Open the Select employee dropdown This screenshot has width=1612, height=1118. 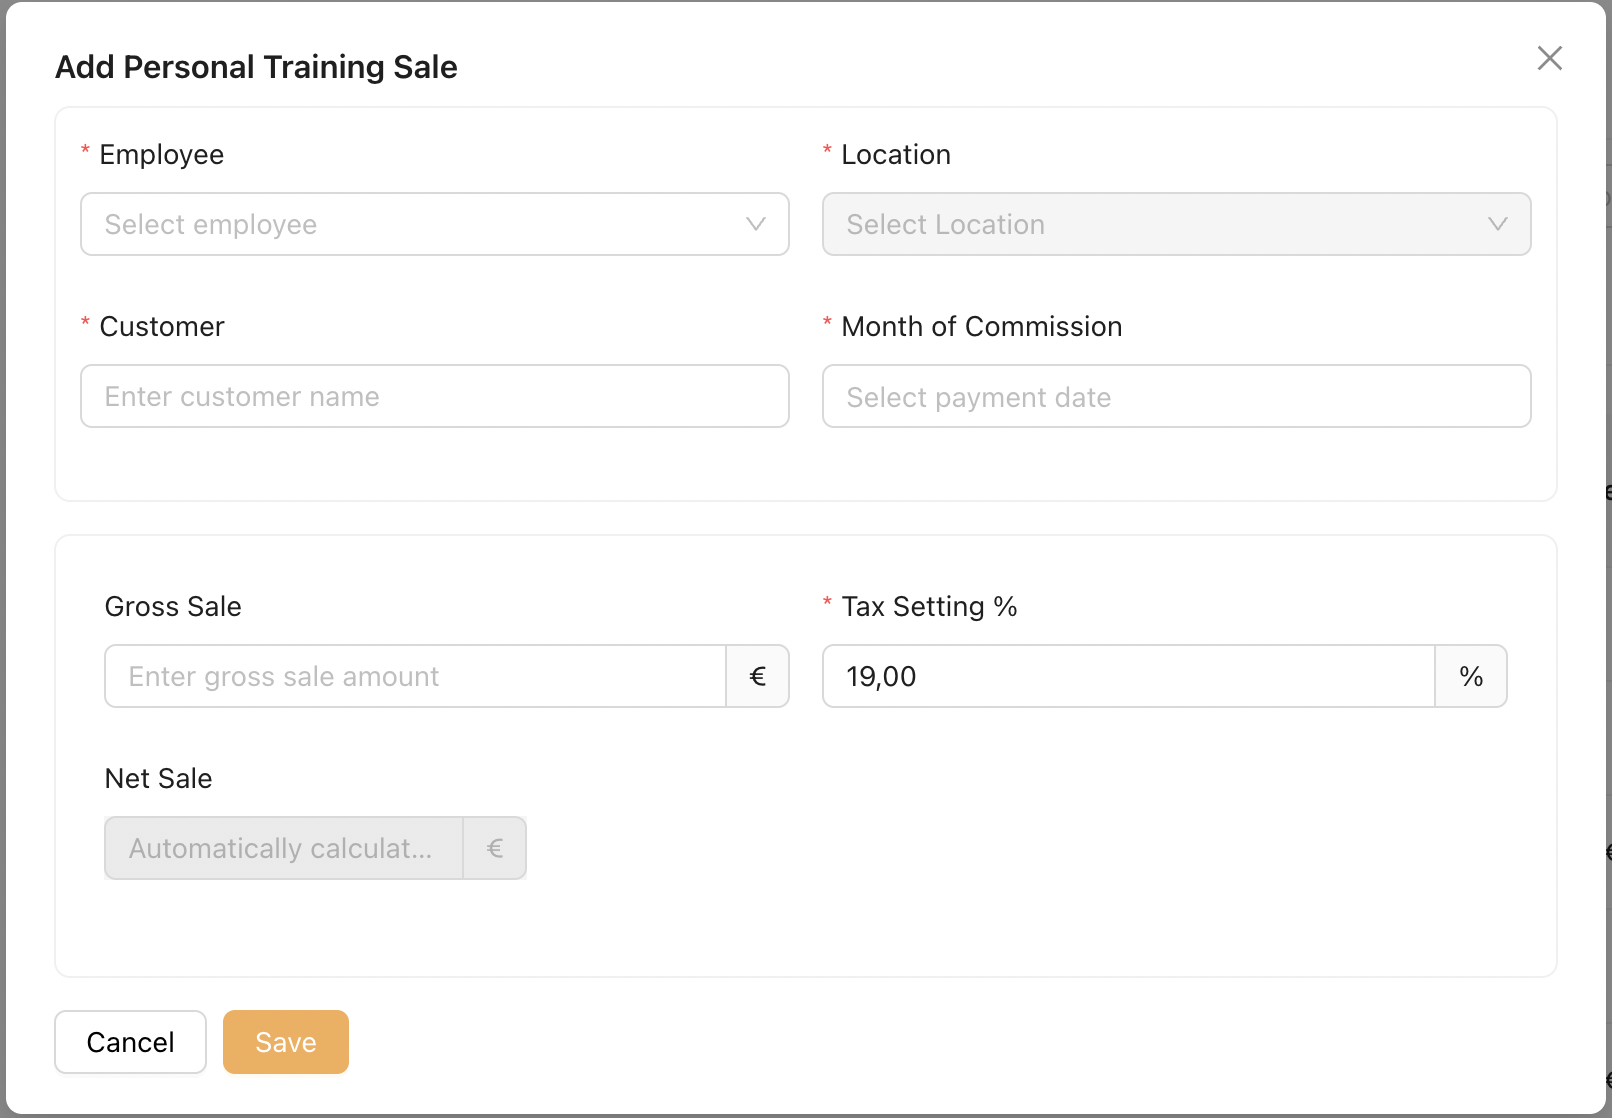coord(420,224)
